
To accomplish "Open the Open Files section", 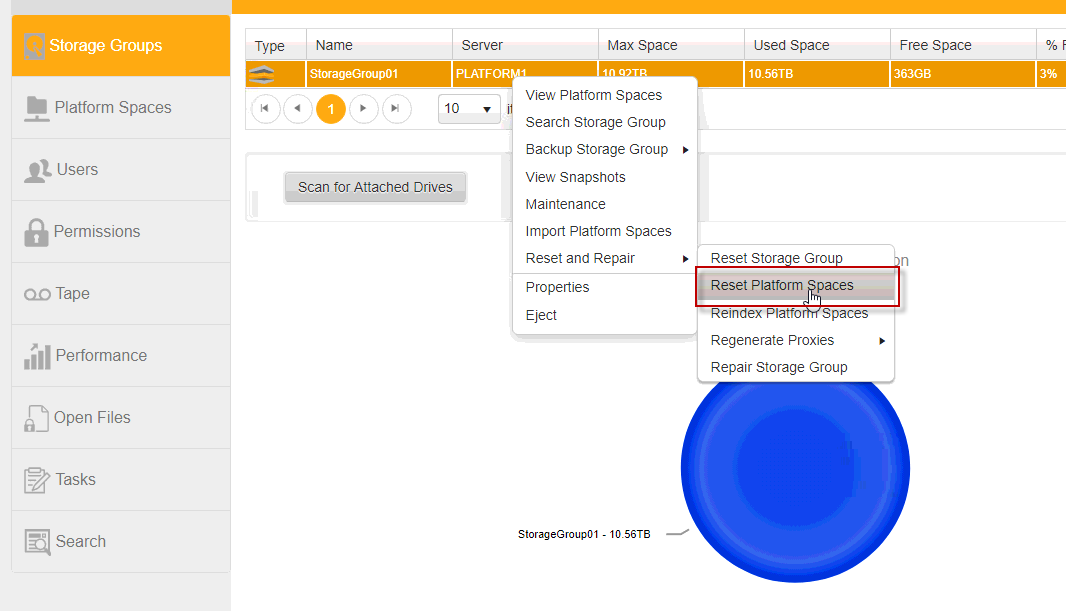I will 121,417.
